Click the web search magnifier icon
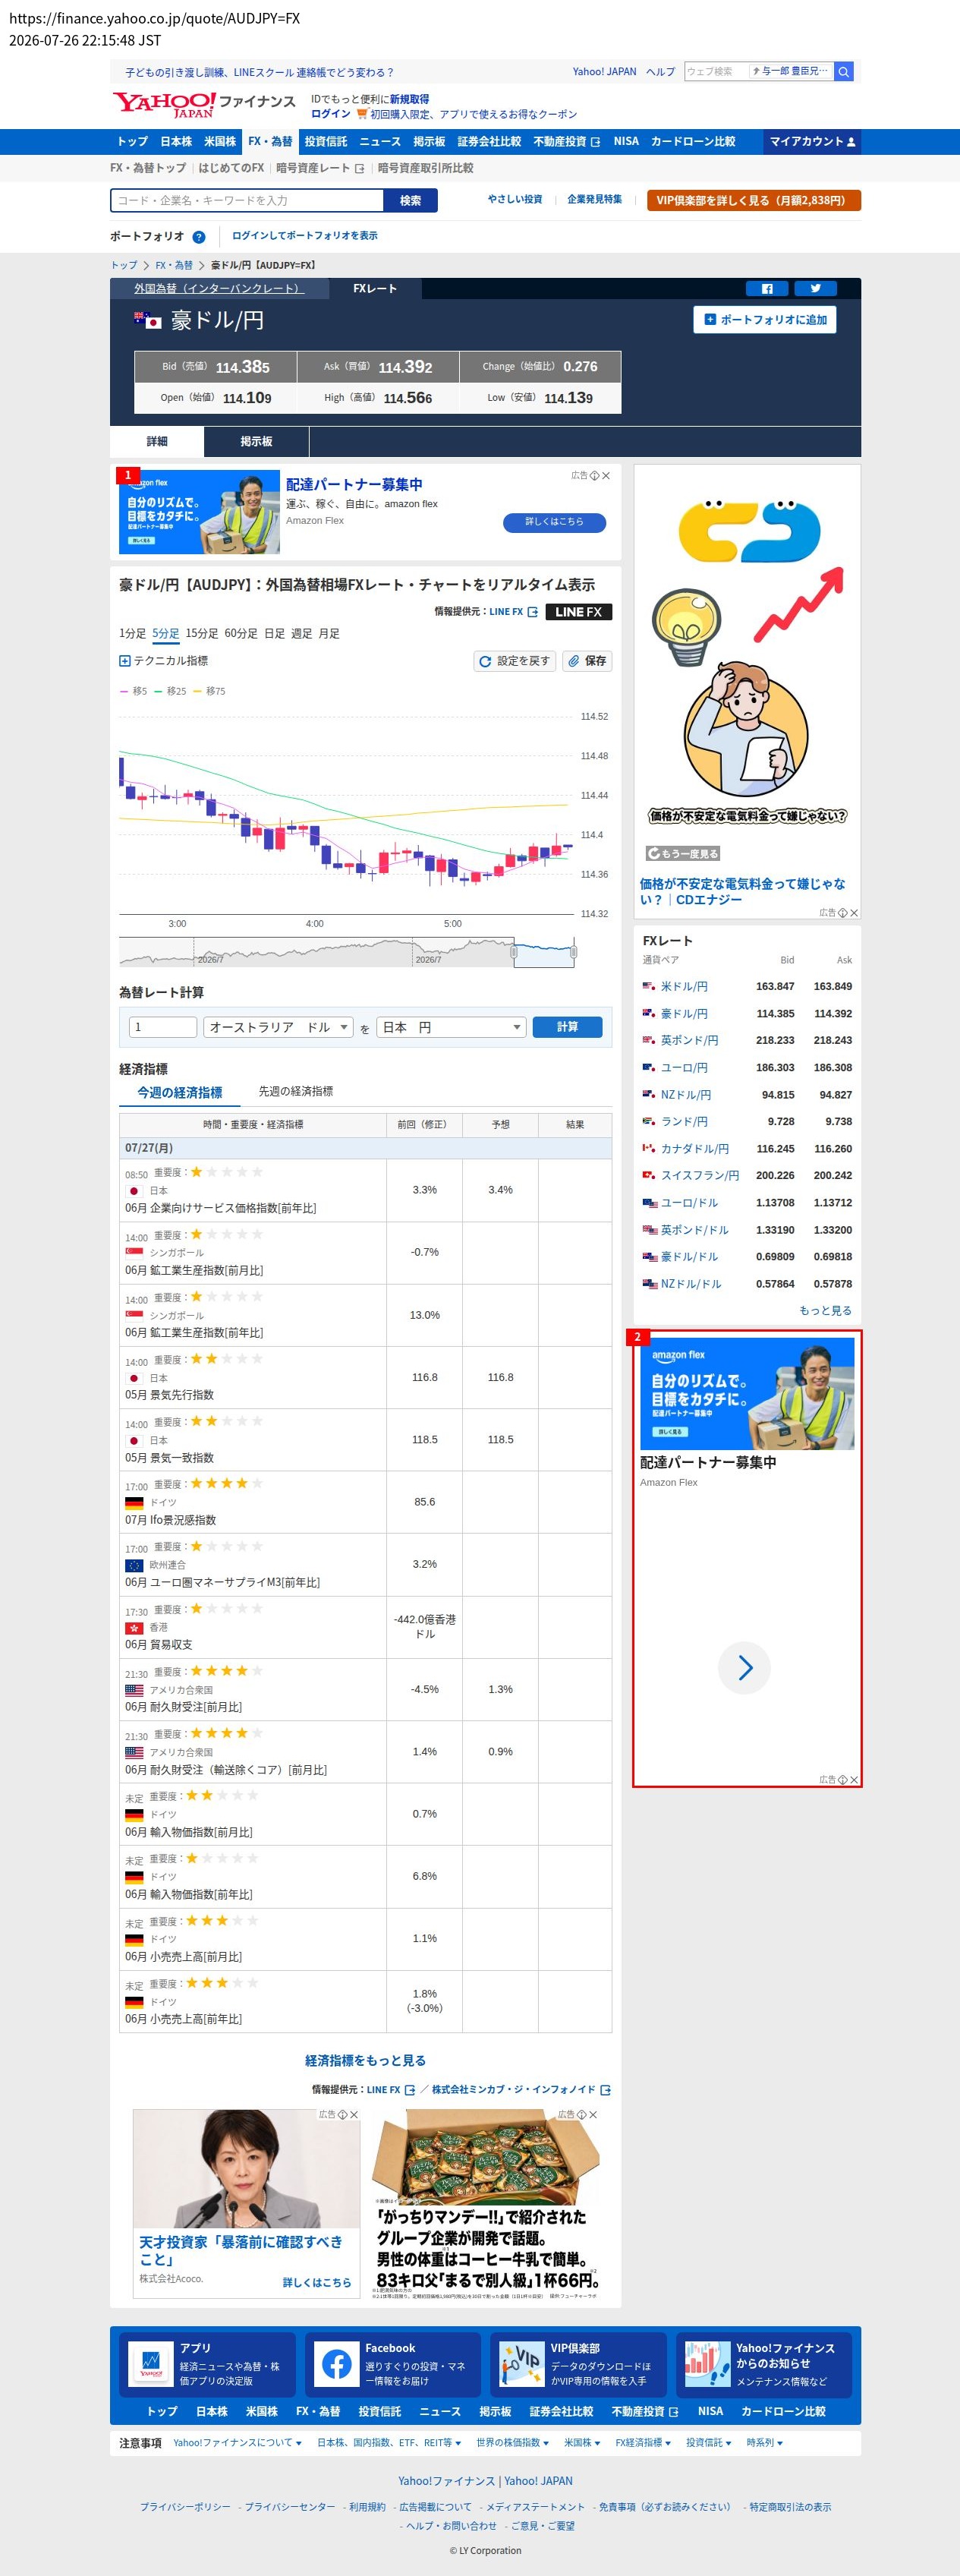 point(844,72)
